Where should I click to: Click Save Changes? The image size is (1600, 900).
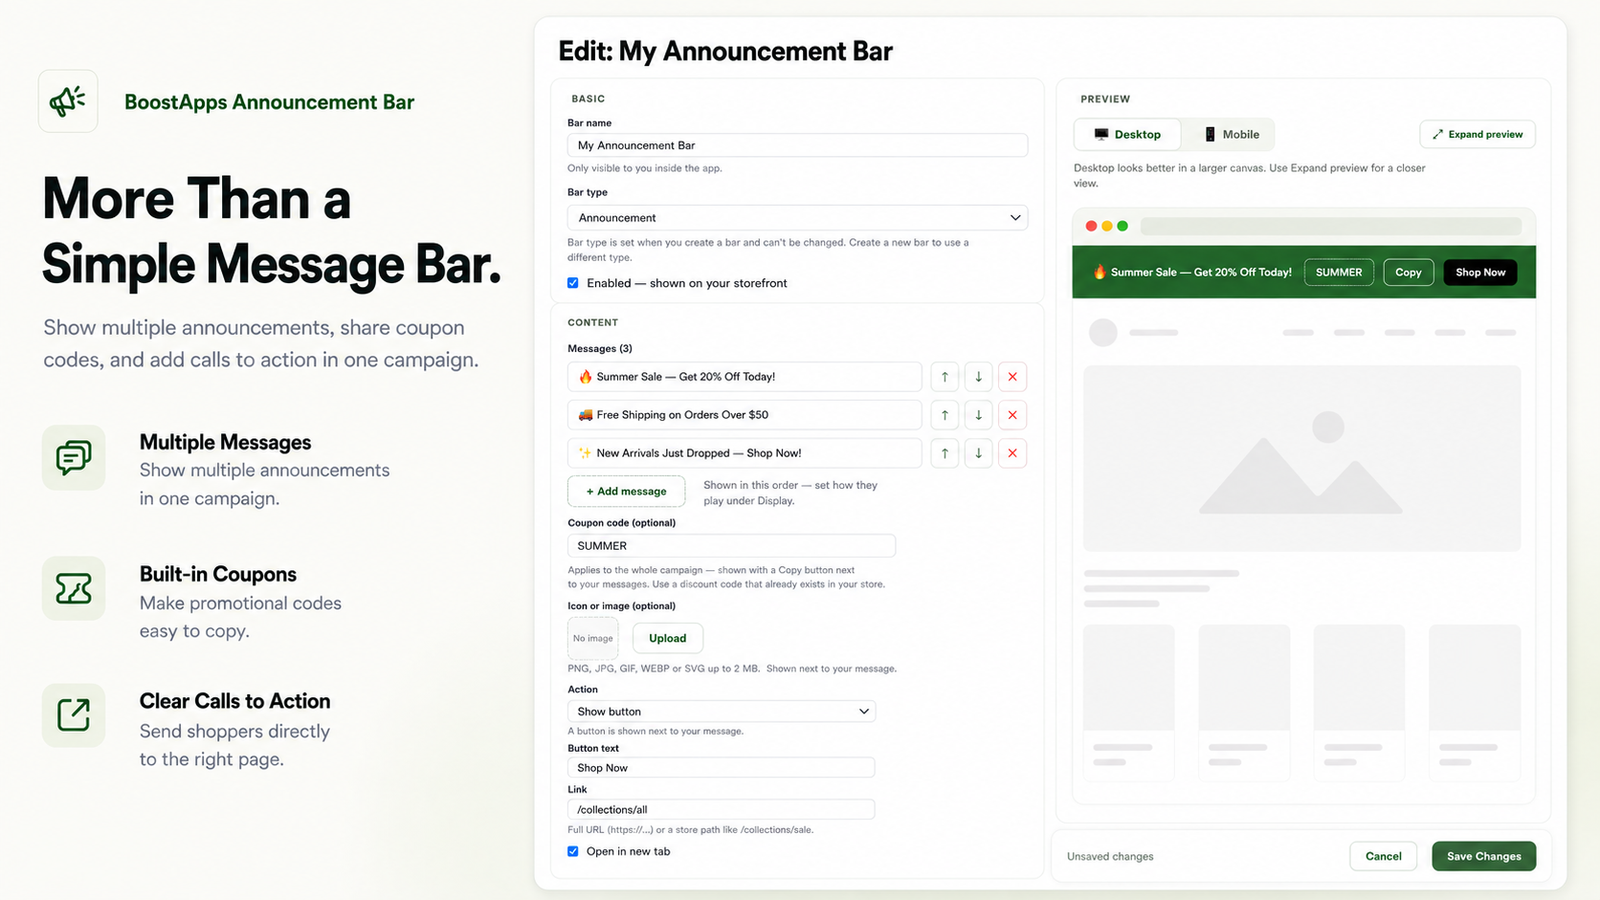point(1484,856)
